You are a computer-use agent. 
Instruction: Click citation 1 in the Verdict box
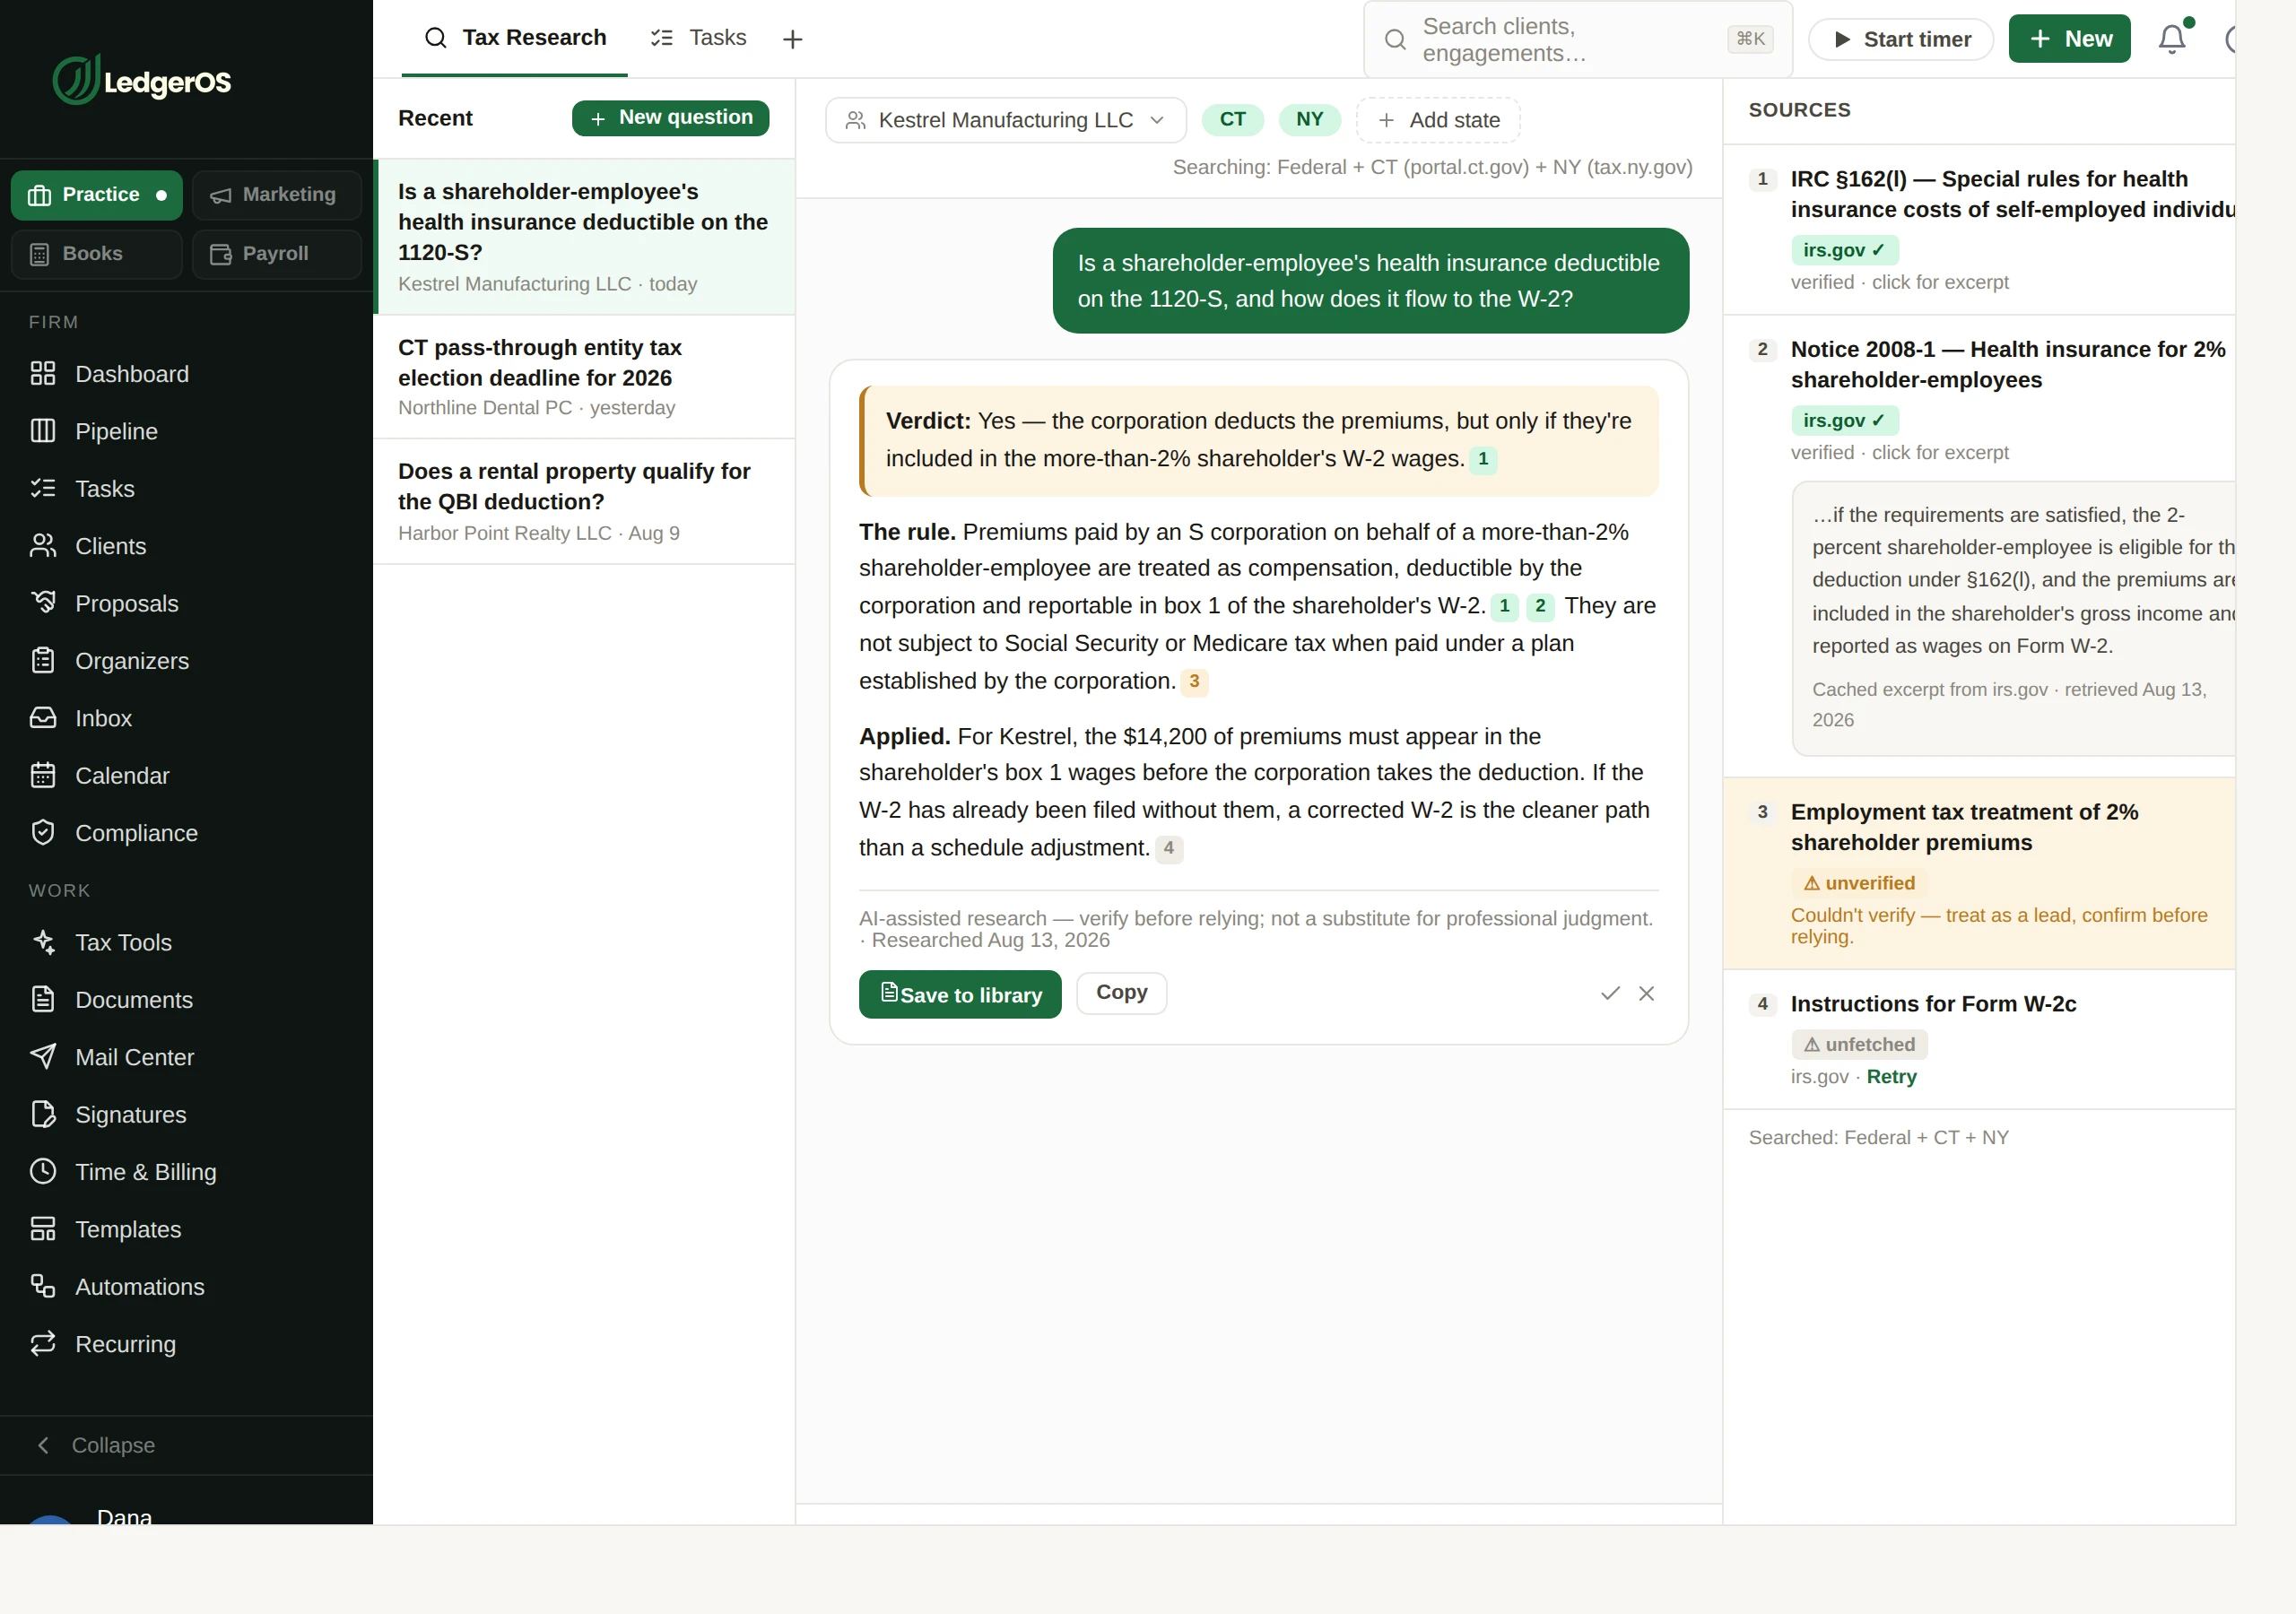point(1483,459)
